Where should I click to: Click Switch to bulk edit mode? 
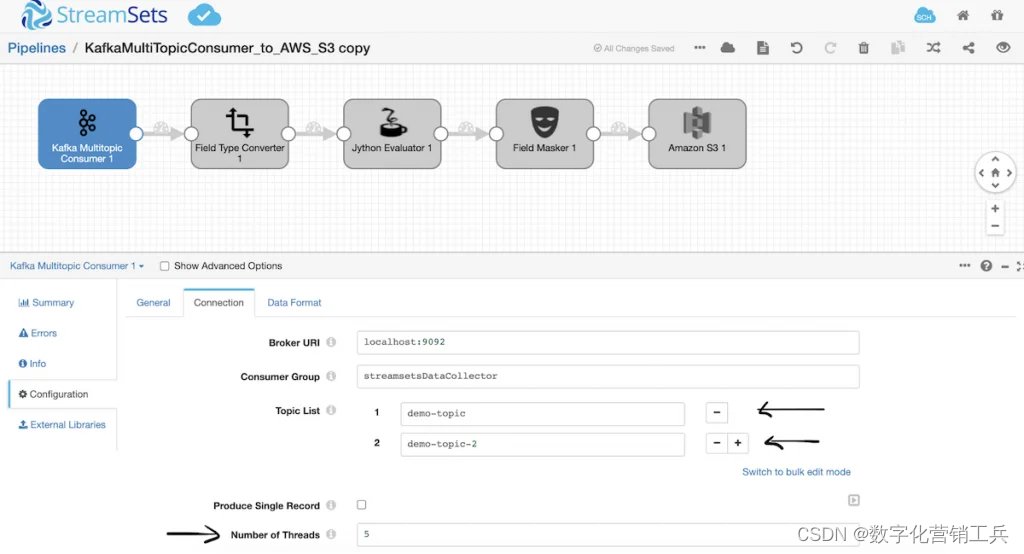tap(796, 472)
